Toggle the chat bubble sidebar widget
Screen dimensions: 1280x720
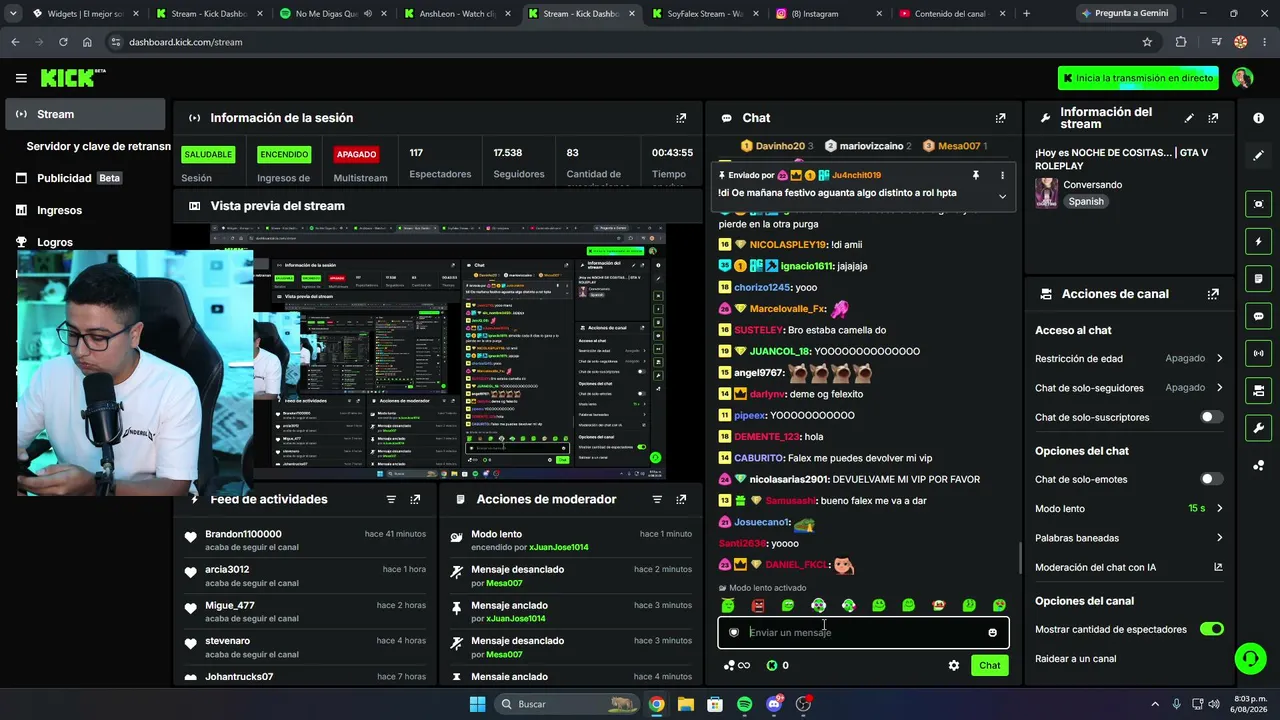pos(1258,316)
